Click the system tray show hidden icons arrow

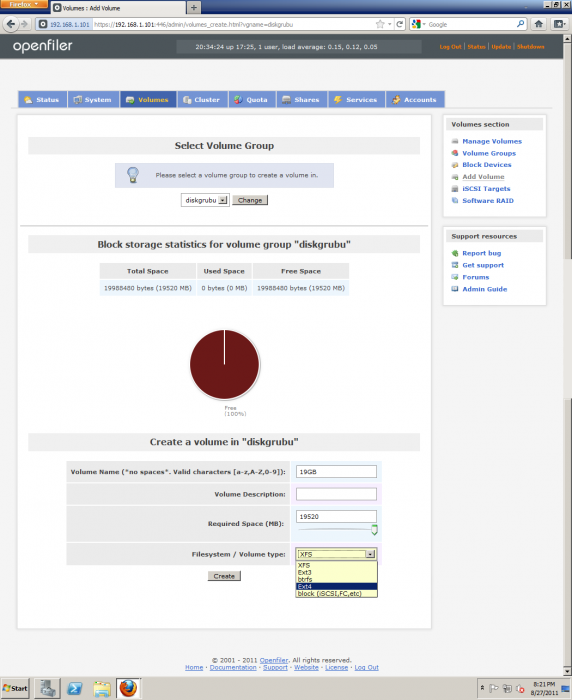pos(482,688)
